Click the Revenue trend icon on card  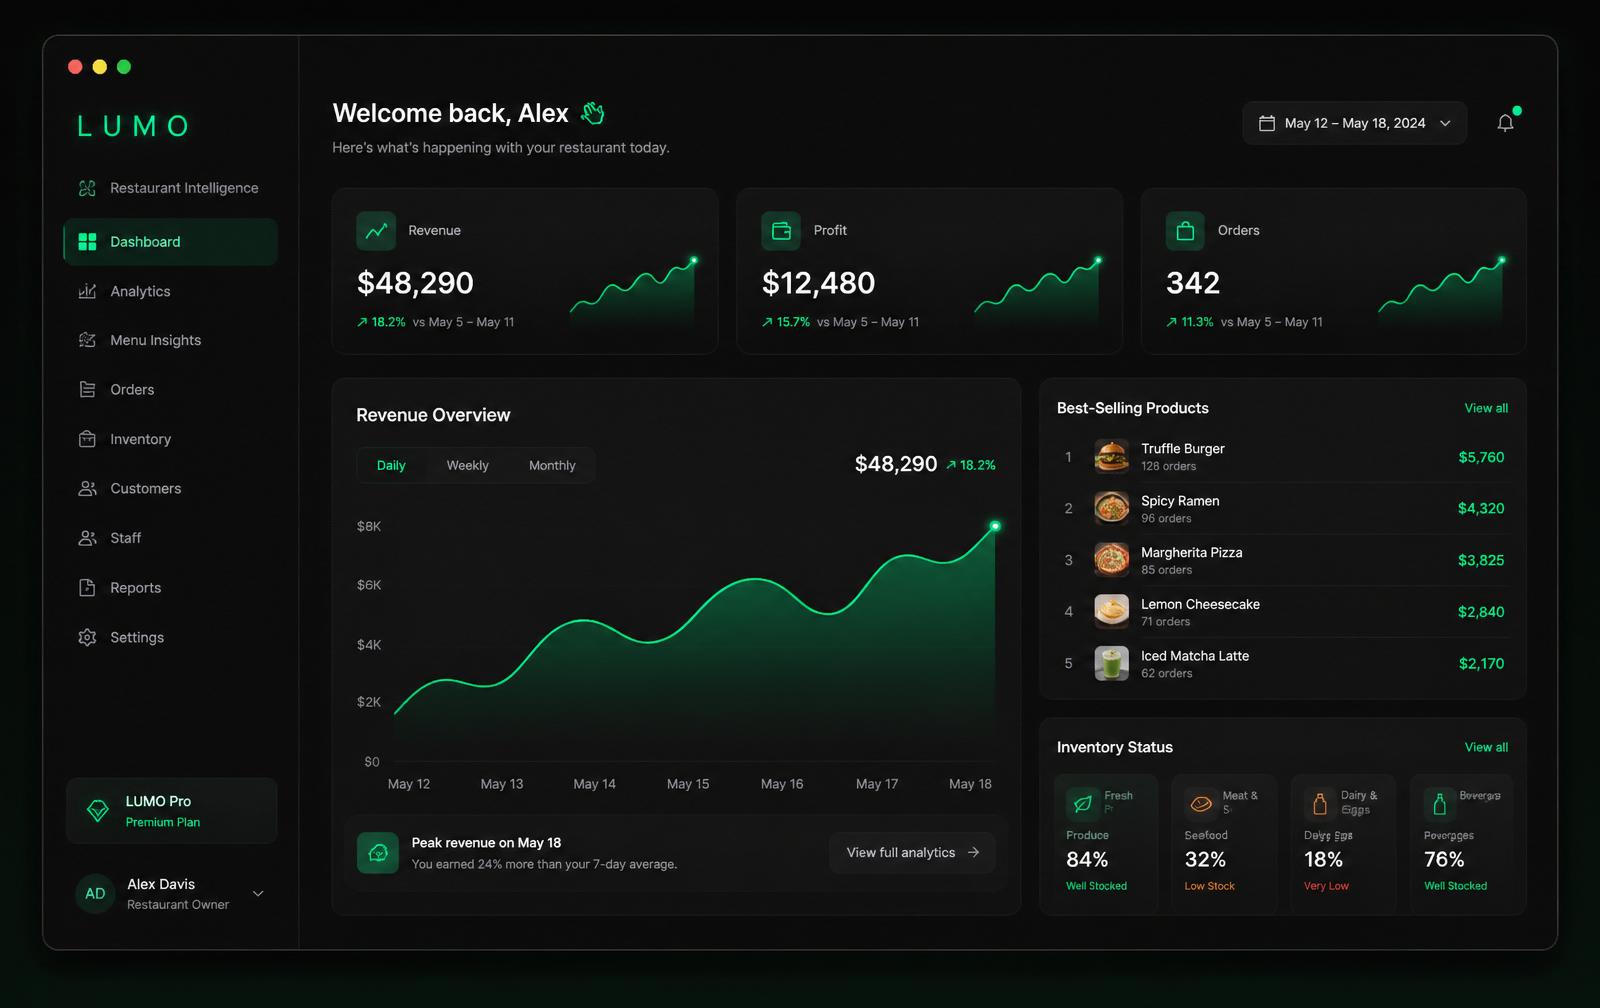pyautogui.click(x=376, y=231)
